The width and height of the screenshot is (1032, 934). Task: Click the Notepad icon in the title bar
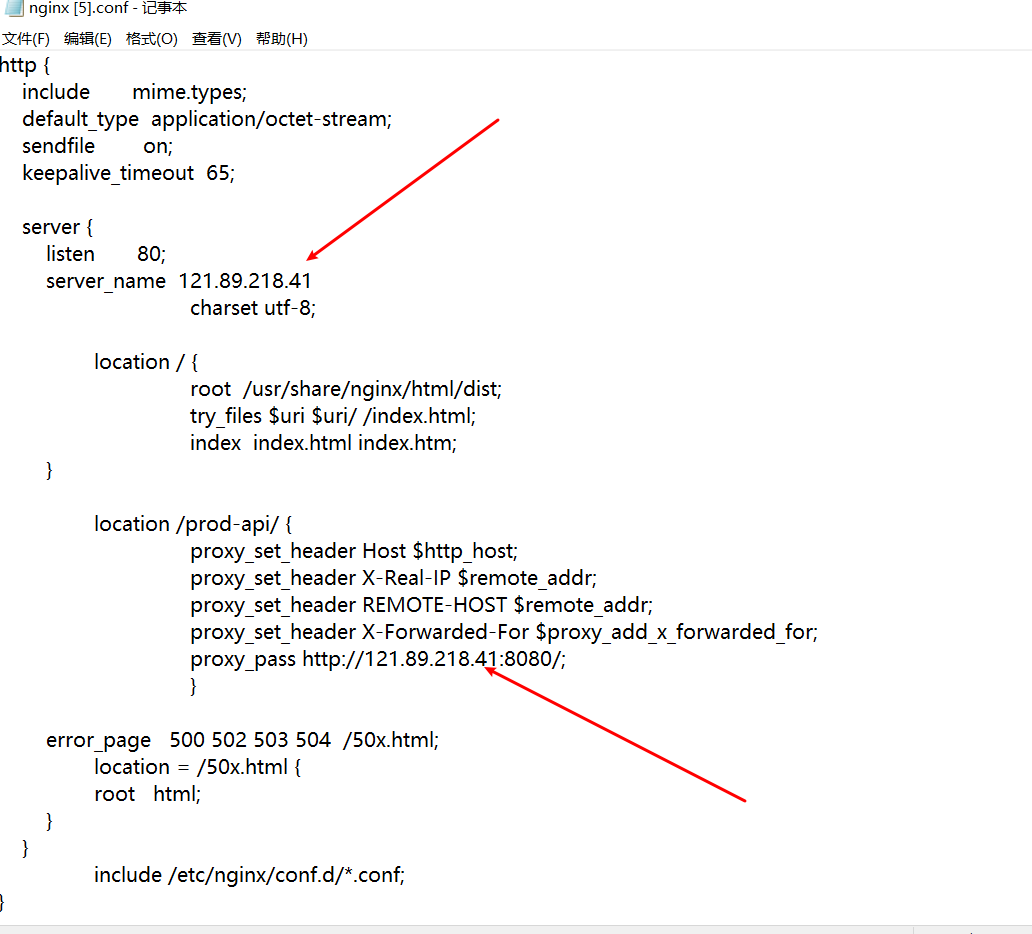point(14,7)
